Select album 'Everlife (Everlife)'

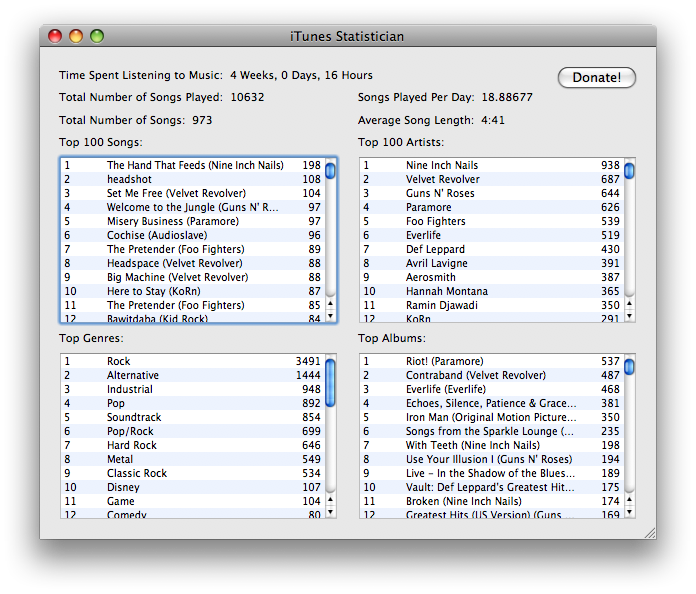point(492,389)
